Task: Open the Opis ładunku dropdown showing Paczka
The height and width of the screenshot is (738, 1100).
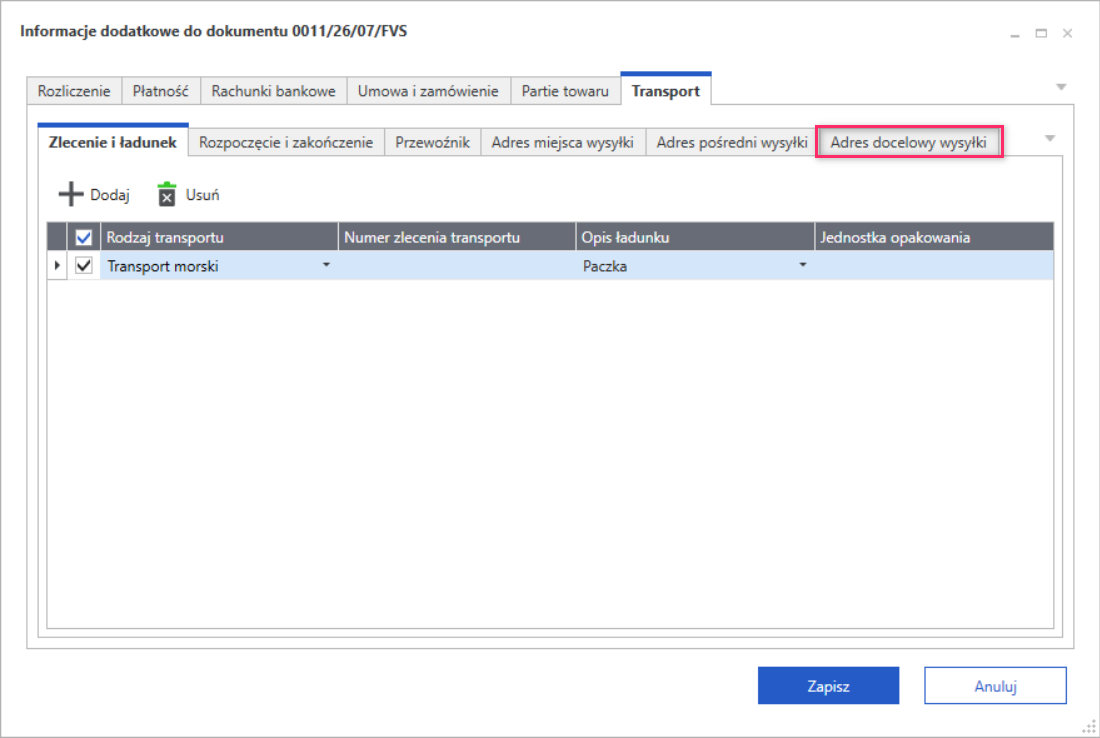Action: (803, 265)
